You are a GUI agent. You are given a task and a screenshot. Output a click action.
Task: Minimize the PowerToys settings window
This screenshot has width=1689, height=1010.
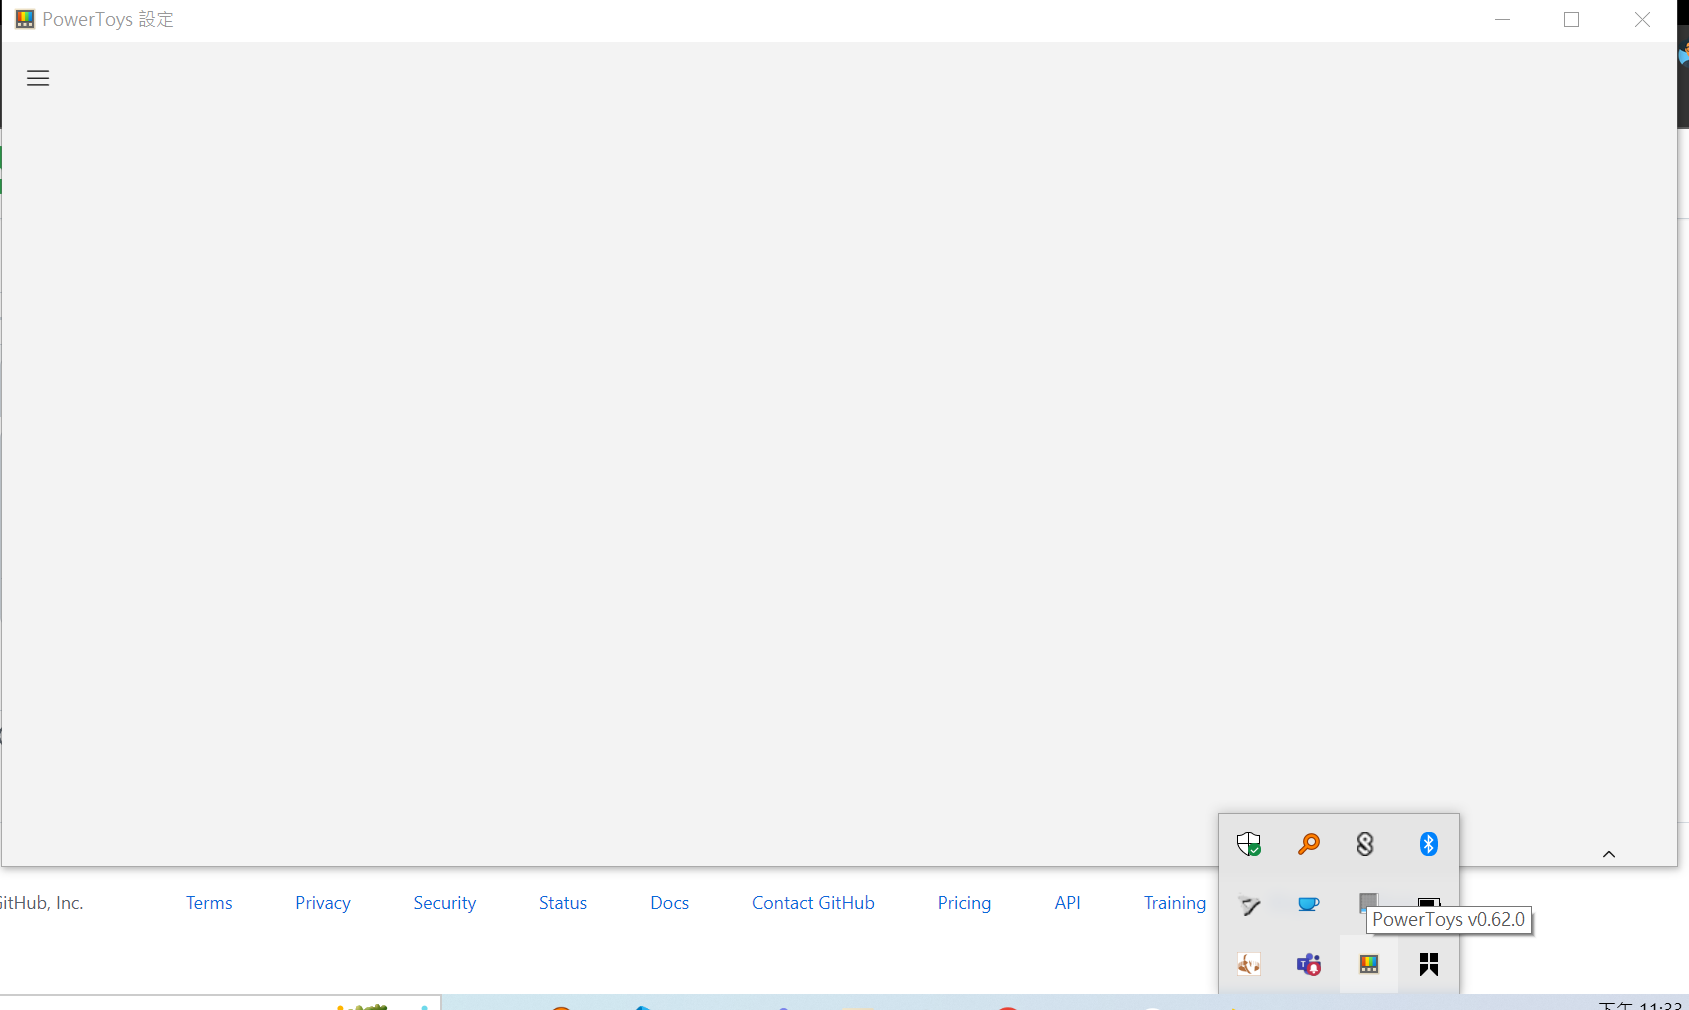(x=1502, y=20)
